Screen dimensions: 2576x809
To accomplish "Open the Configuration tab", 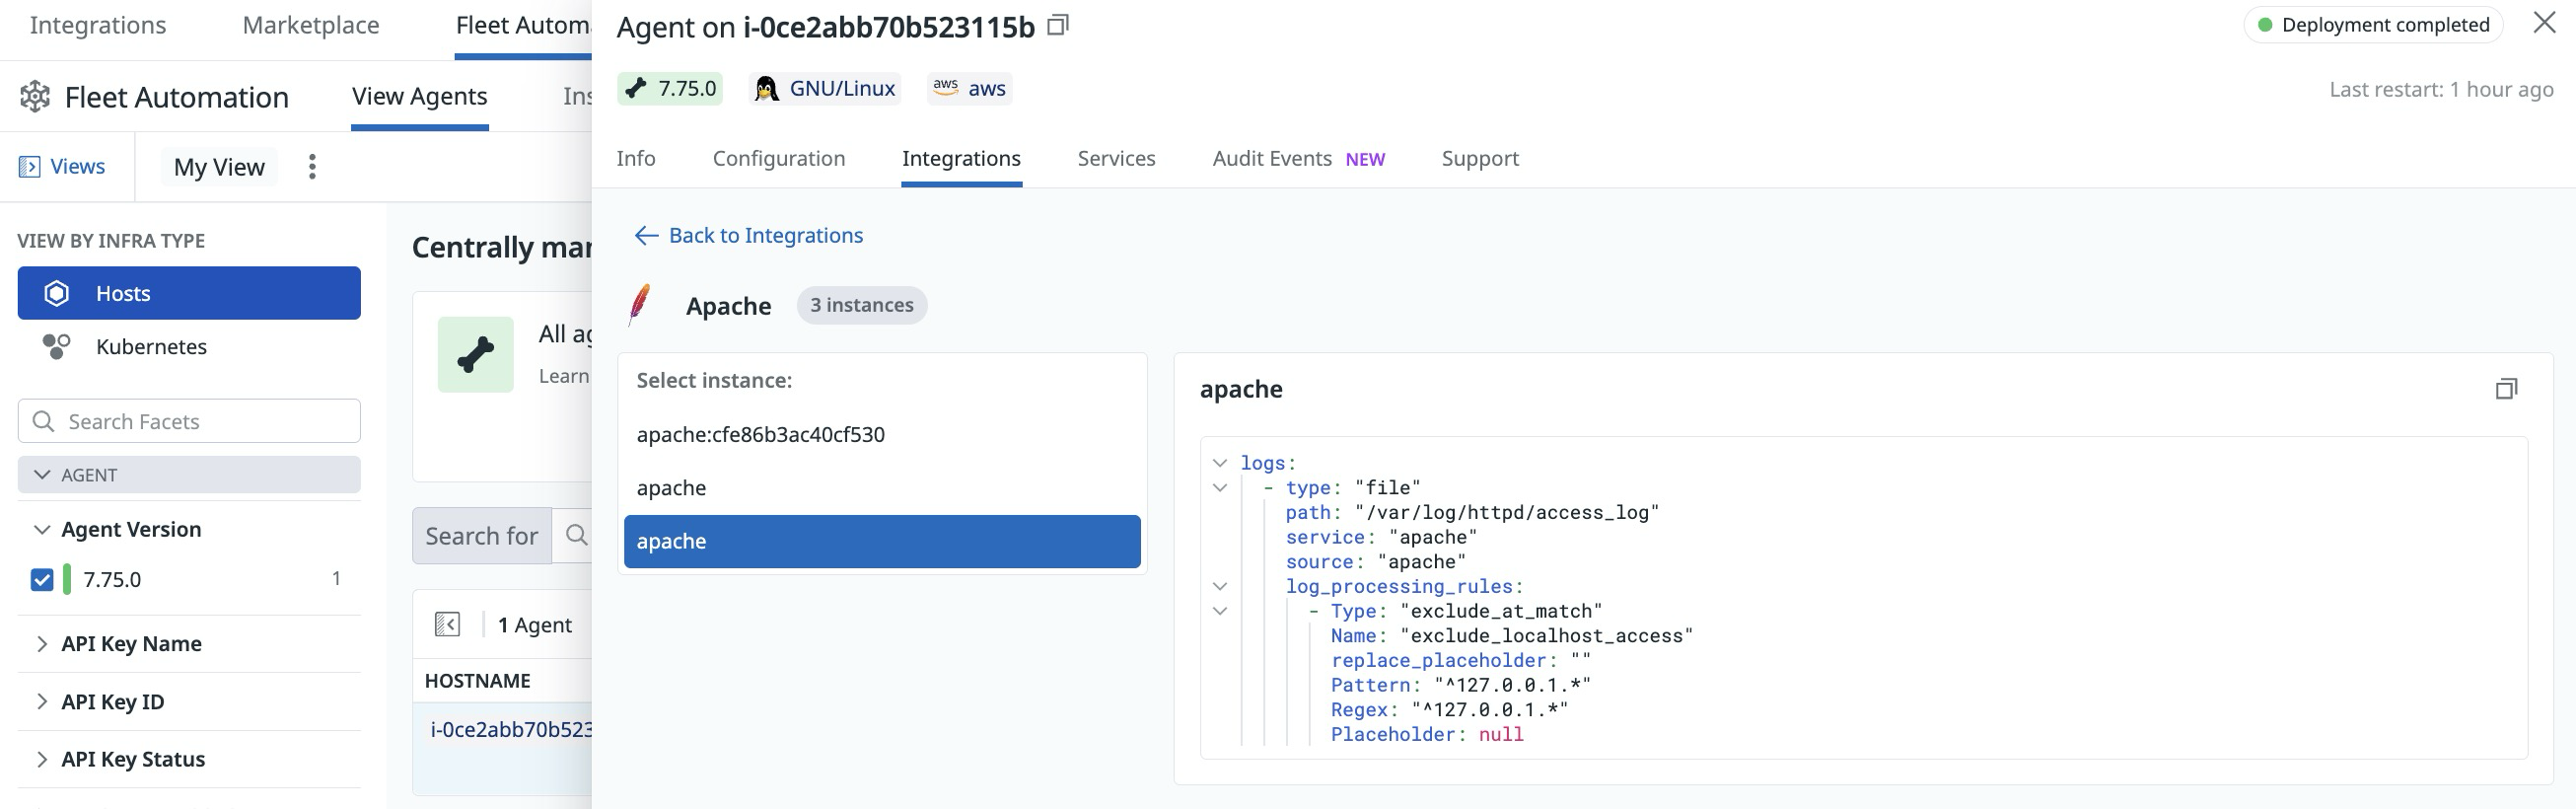I will [x=779, y=158].
